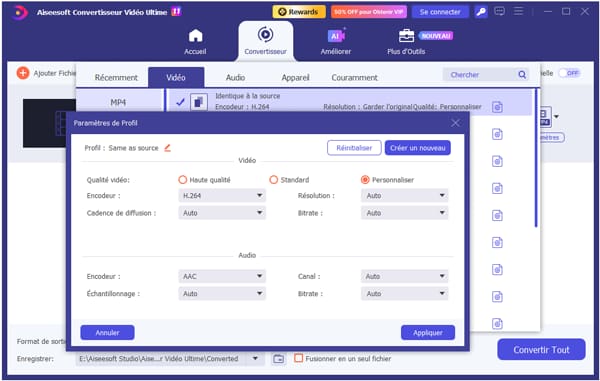The height and width of the screenshot is (381, 600).
Task: Switch to the Vidéo tab
Action: [x=176, y=78]
